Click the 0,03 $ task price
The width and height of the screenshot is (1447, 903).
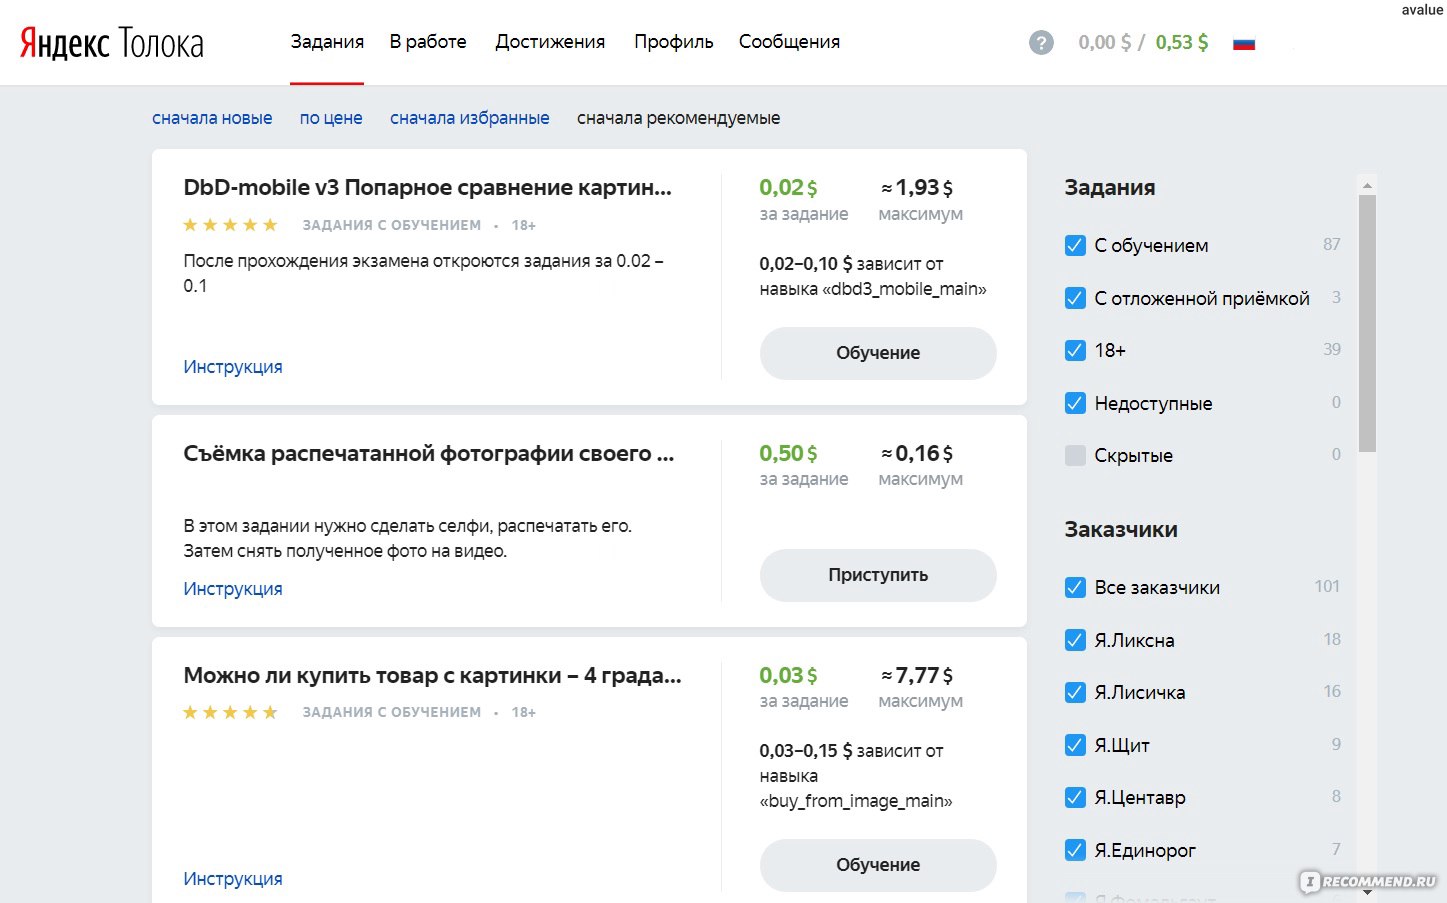[x=788, y=676]
